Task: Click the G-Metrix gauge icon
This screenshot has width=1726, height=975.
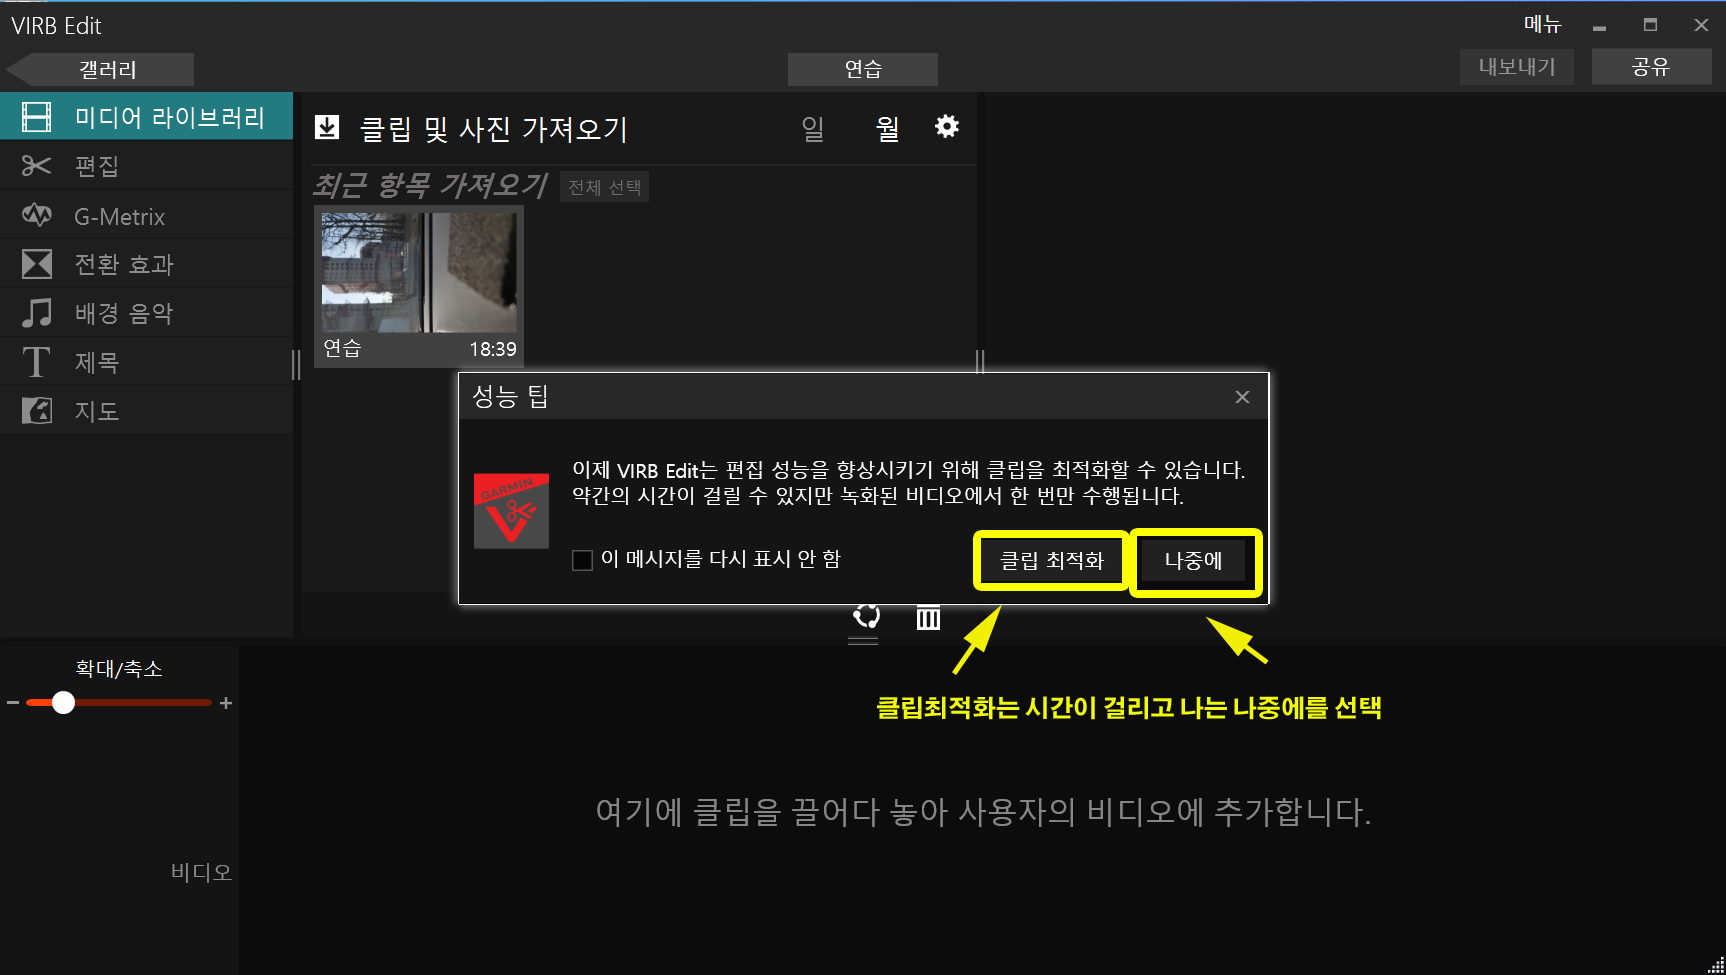Action: tap(37, 215)
